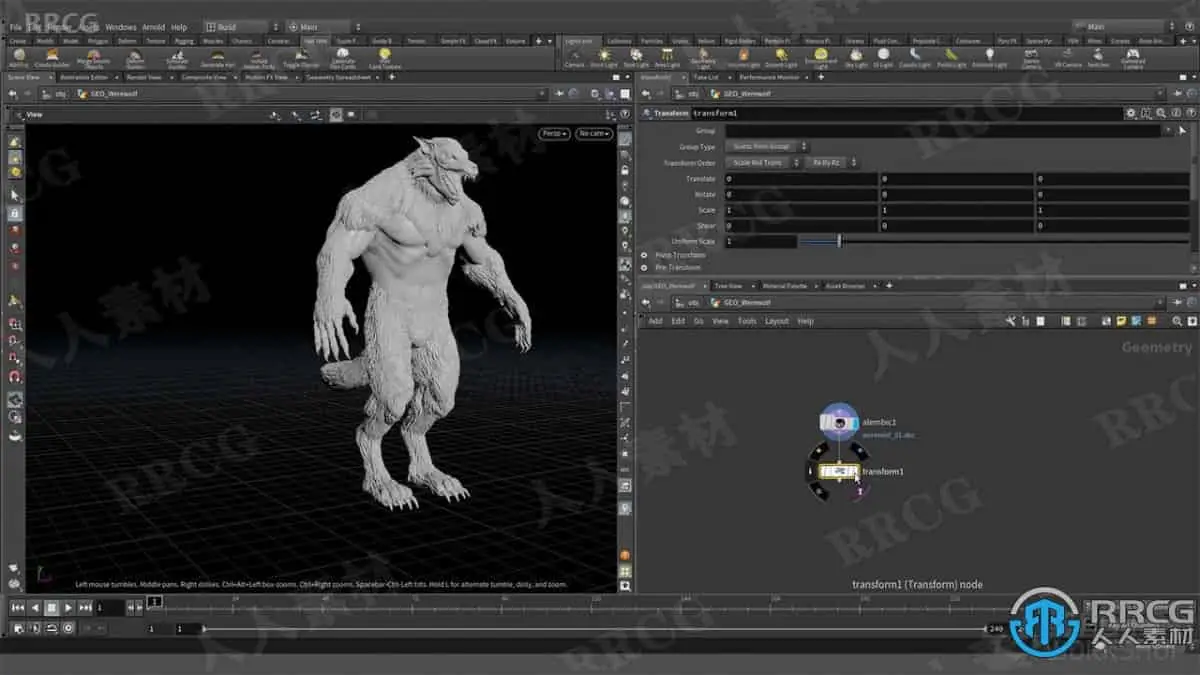Viewport: 1200px width, 675px height.
Task: Add a GI Light from the shelf
Action: [883, 58]
